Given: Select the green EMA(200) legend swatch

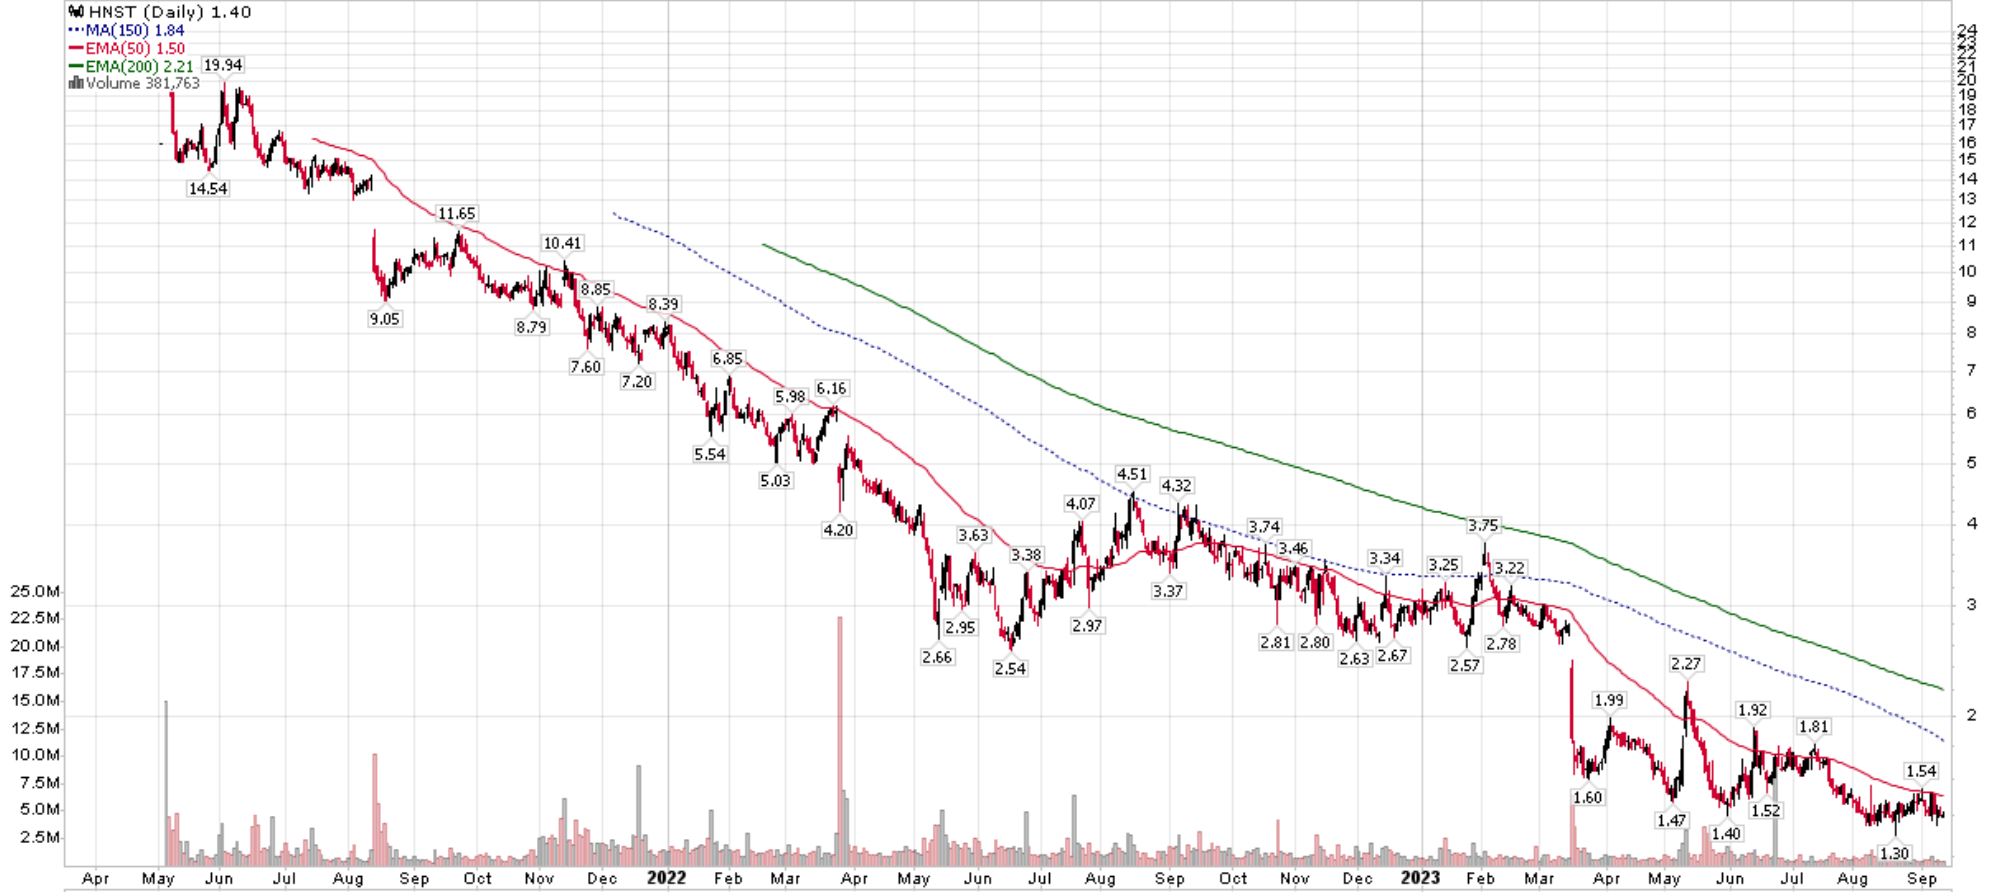Looking at the screenshot, I should tap(76, 66).
